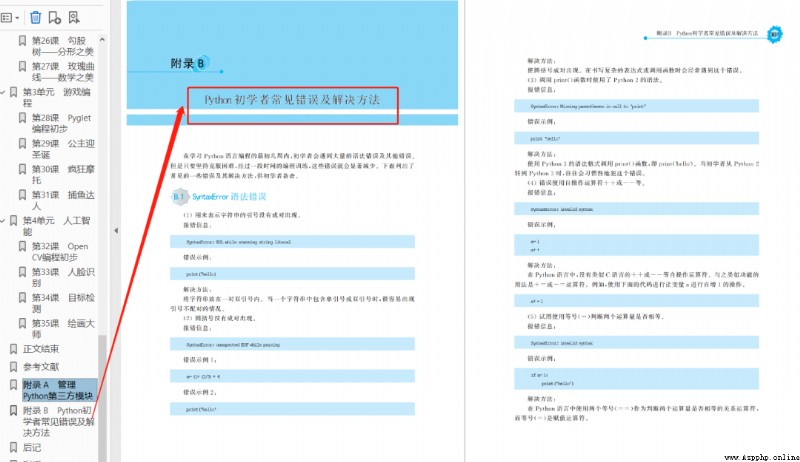Image resolution: width=800 pixels, height=462 pixels.
Task: Click bookmark icon beside 第33课
Action: (x=22, y=272)
